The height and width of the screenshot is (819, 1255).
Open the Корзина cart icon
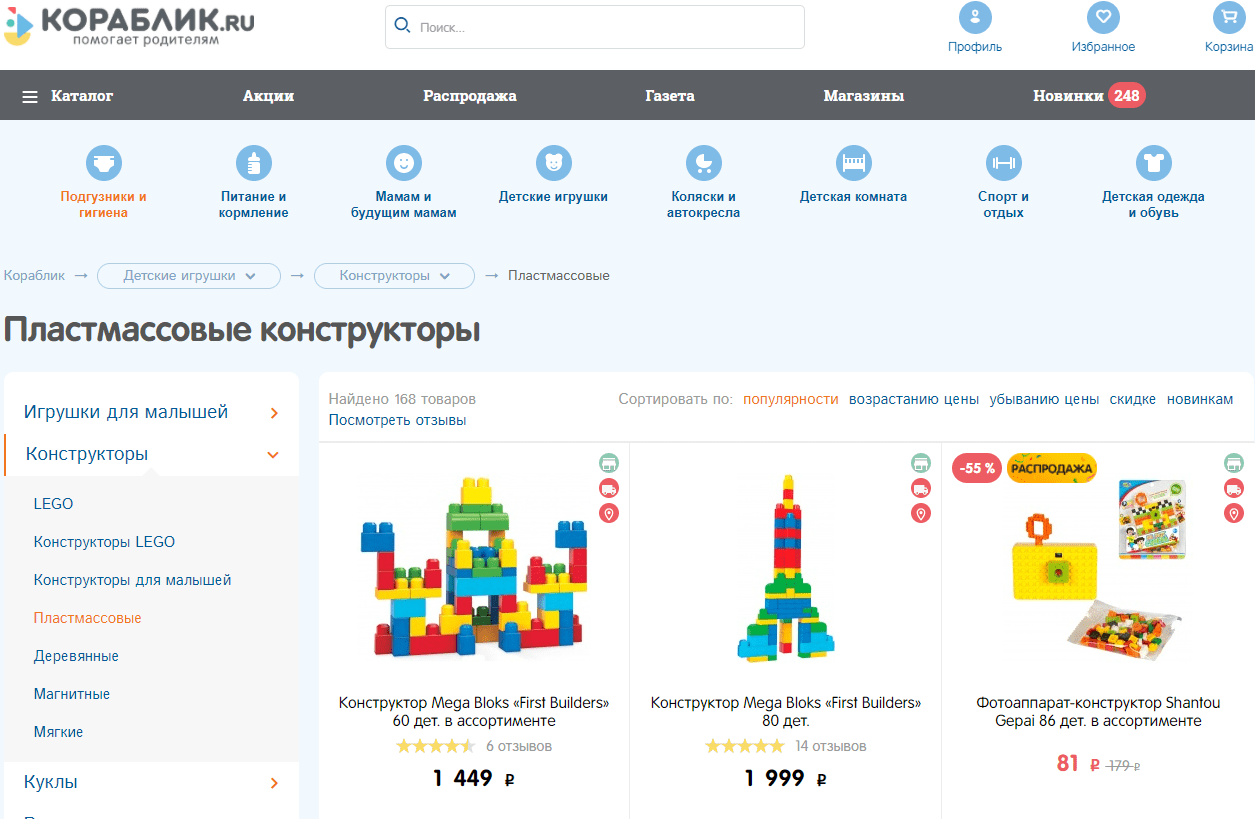click(1228, 17)
